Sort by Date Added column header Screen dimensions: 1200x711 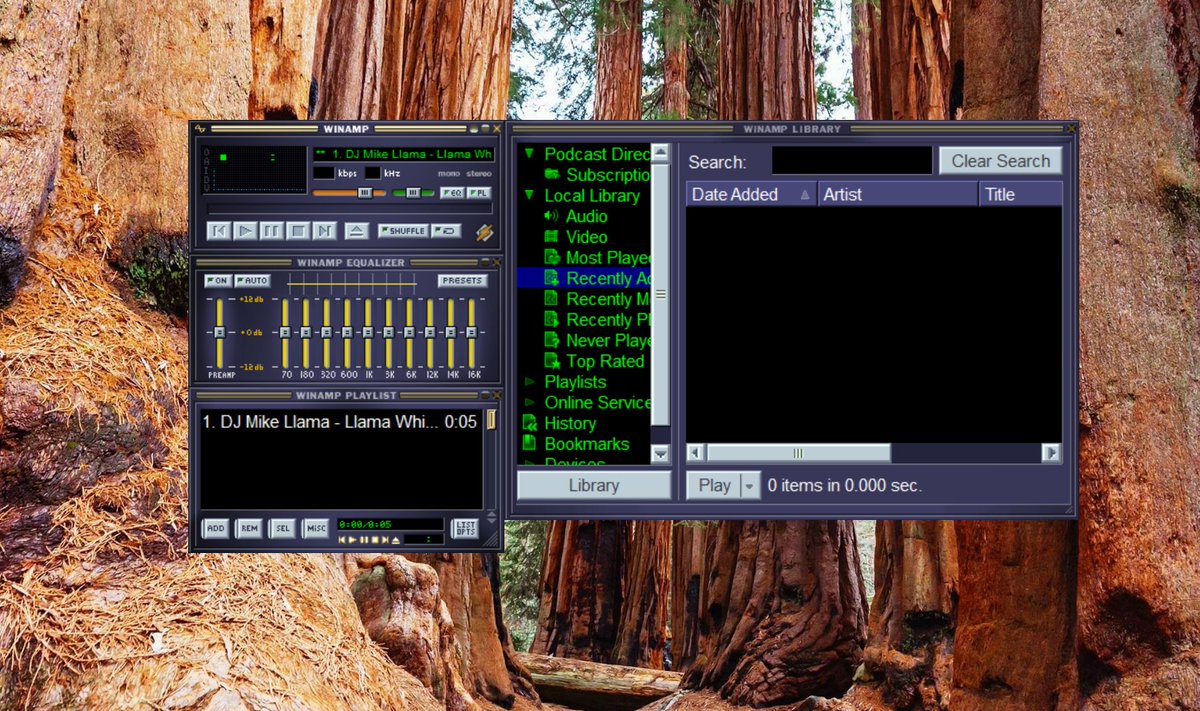point(752,194)
